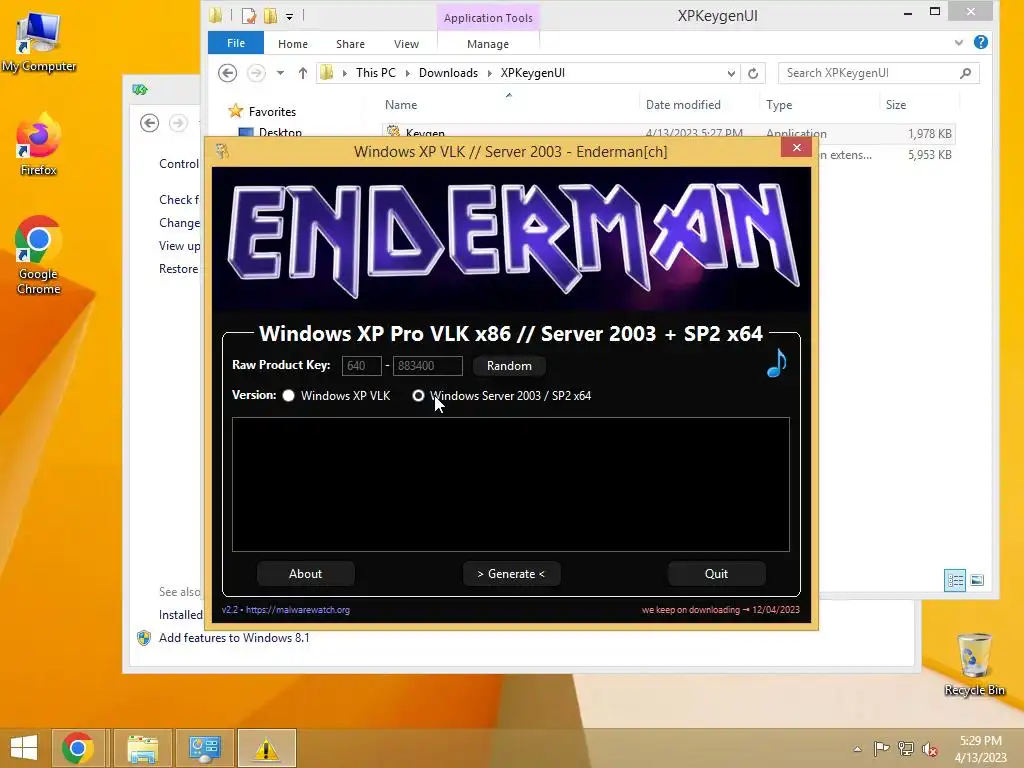This screenshot has height=768, width=1024.
Task: Click Downloads in the address path
Action: point(448,73)
